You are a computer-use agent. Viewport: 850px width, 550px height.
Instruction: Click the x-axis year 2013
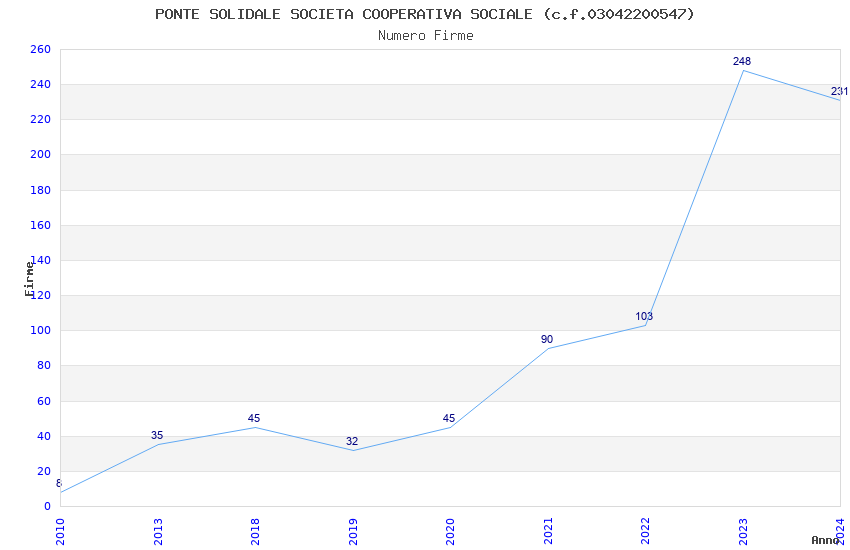[158, 532]
